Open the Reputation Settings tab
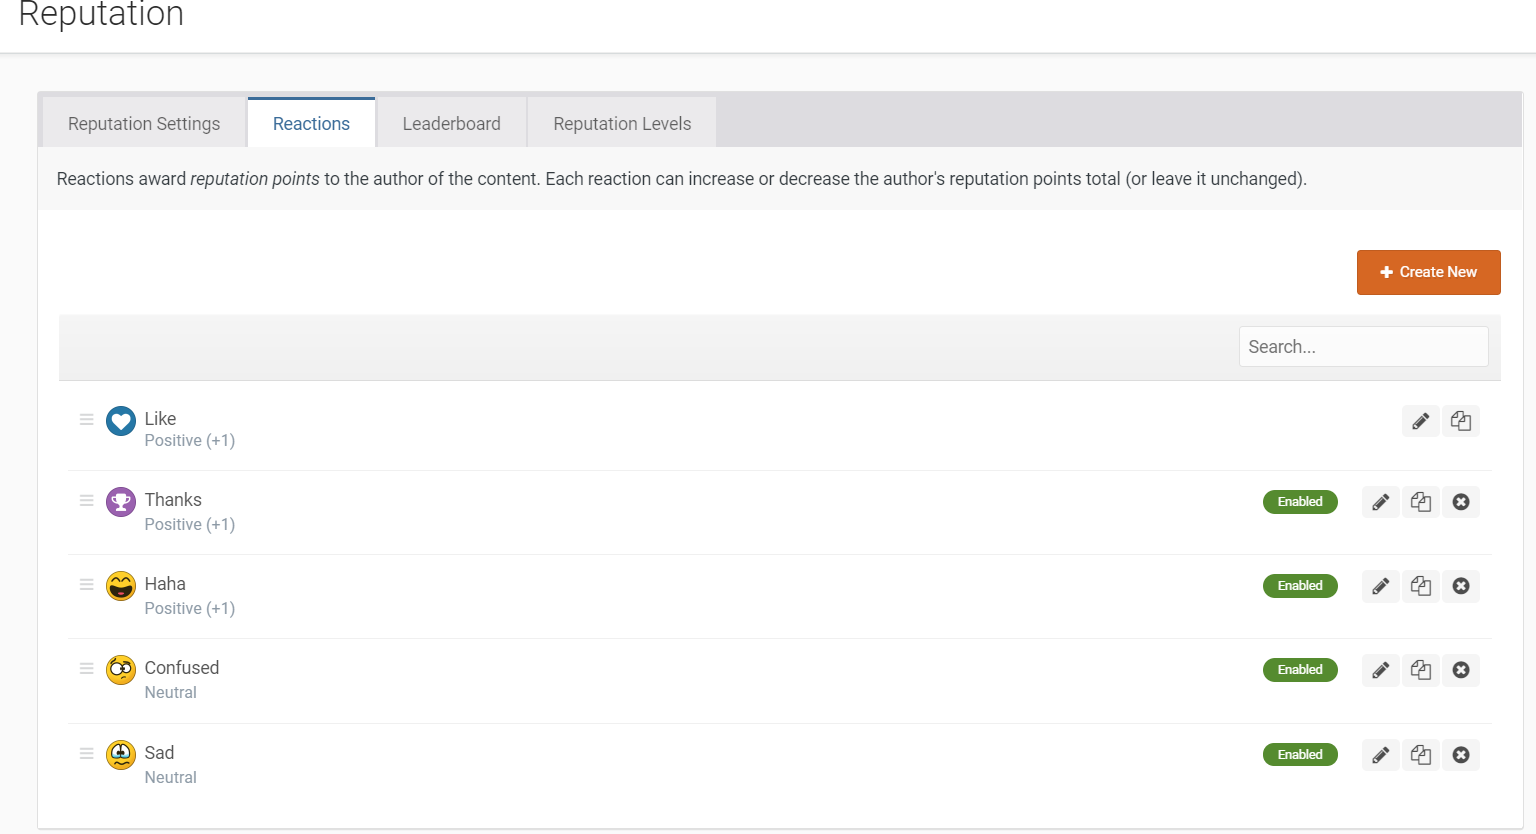The width and height of the screenshot is (1536, 834). 144,124
